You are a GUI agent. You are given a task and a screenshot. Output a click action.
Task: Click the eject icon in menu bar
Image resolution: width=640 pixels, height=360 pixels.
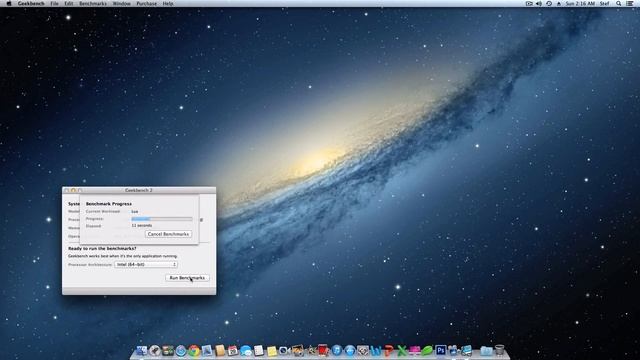[x=559, y=3]
